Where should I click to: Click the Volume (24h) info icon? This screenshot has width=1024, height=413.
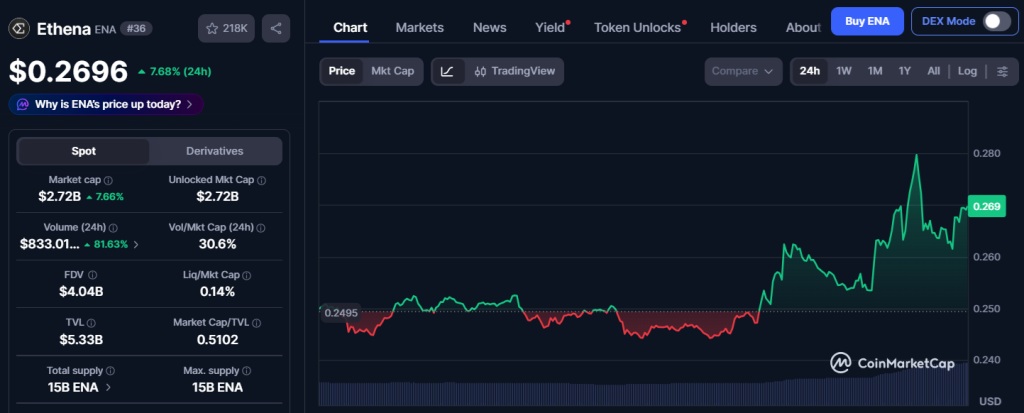point(113,228)
